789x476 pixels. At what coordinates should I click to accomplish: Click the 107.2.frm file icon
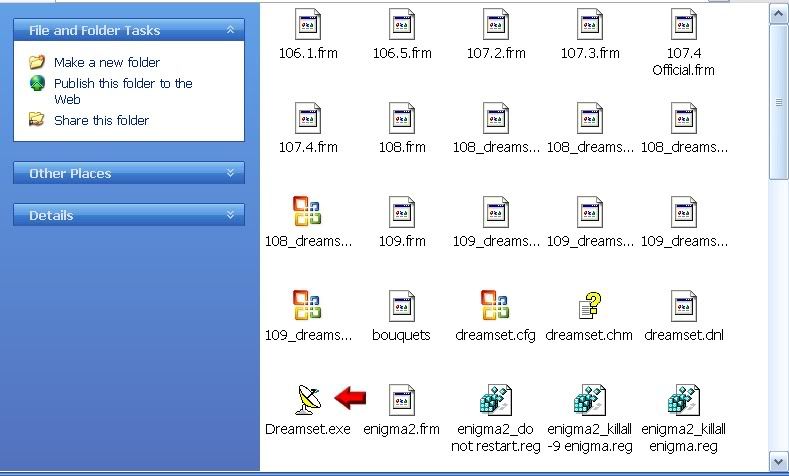pyautogui.click(x=496, y=24)
